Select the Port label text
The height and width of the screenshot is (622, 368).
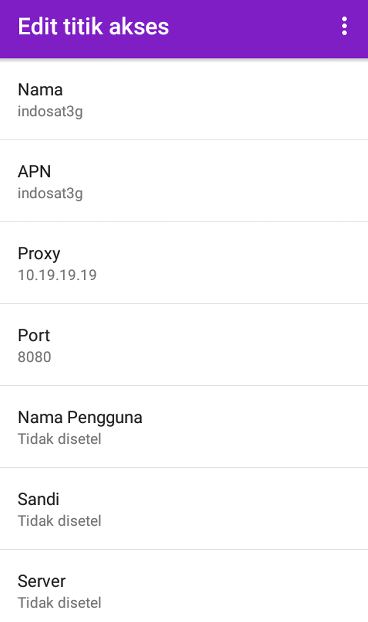click(x=34, y=336)
